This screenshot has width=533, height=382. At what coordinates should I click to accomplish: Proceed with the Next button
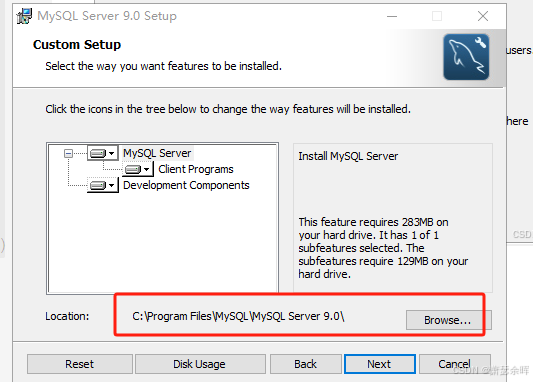click(380, 364)
